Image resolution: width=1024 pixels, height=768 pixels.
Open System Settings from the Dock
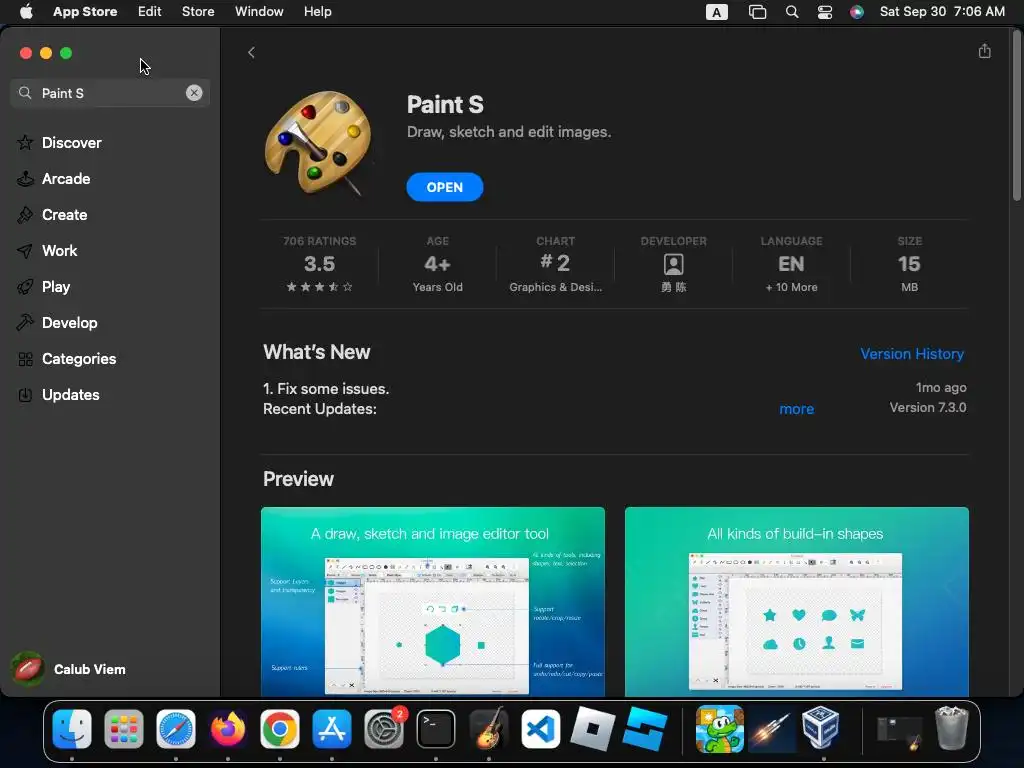click(384, 729)
